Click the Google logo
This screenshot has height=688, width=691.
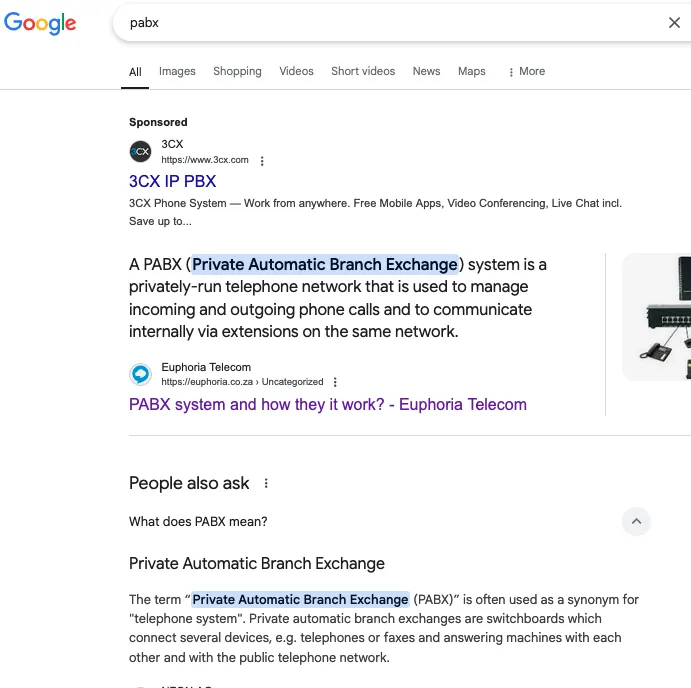click(40, 23)
